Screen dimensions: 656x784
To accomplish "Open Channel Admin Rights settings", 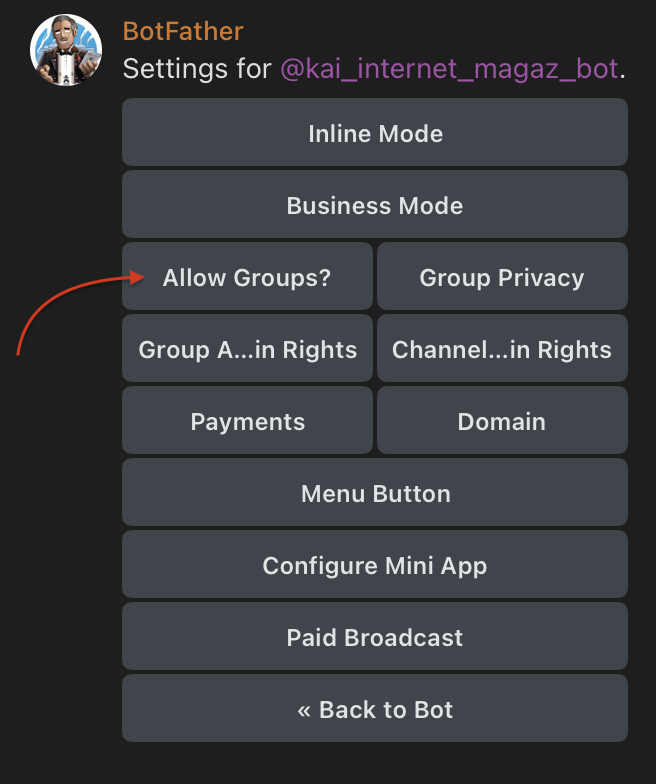I will coord(502,350).
